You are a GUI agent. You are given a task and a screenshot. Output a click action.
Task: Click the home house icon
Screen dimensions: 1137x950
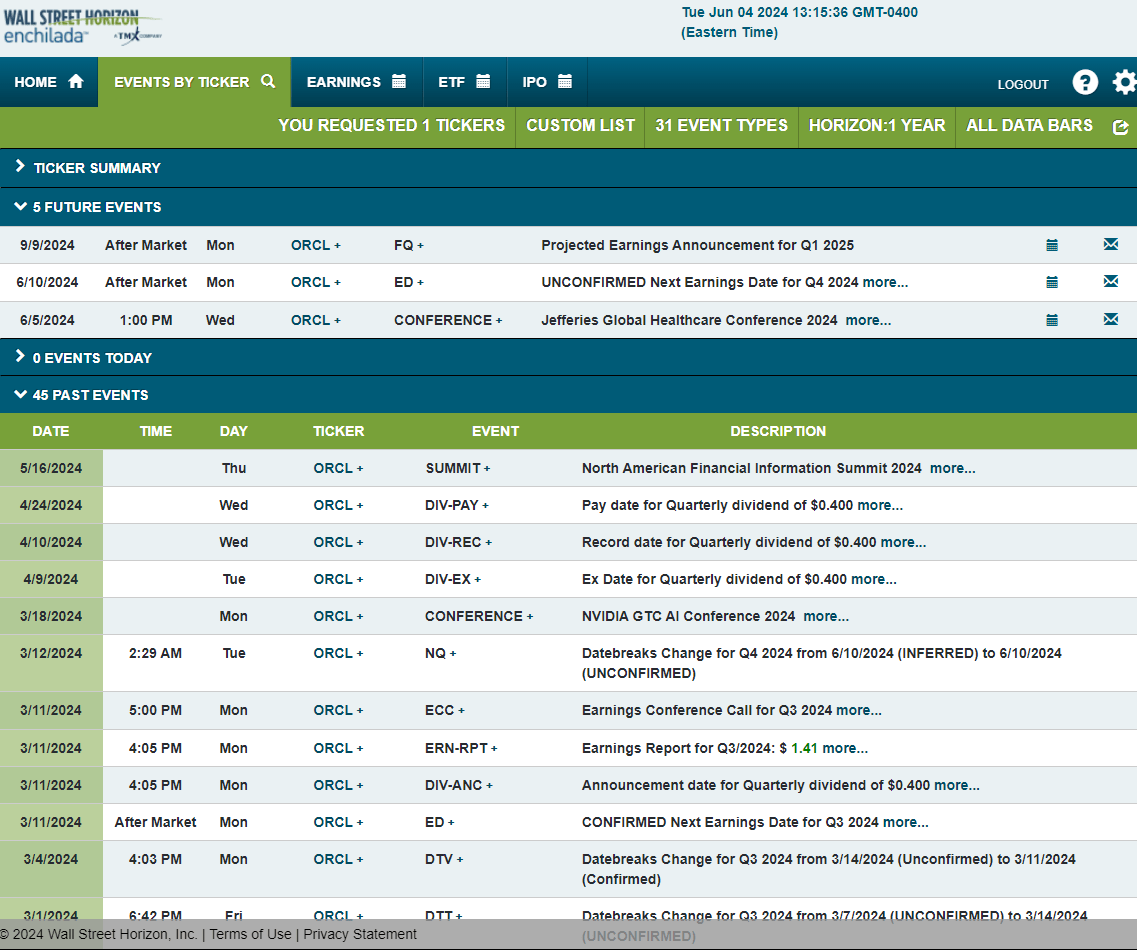click(x=76, y=82)
